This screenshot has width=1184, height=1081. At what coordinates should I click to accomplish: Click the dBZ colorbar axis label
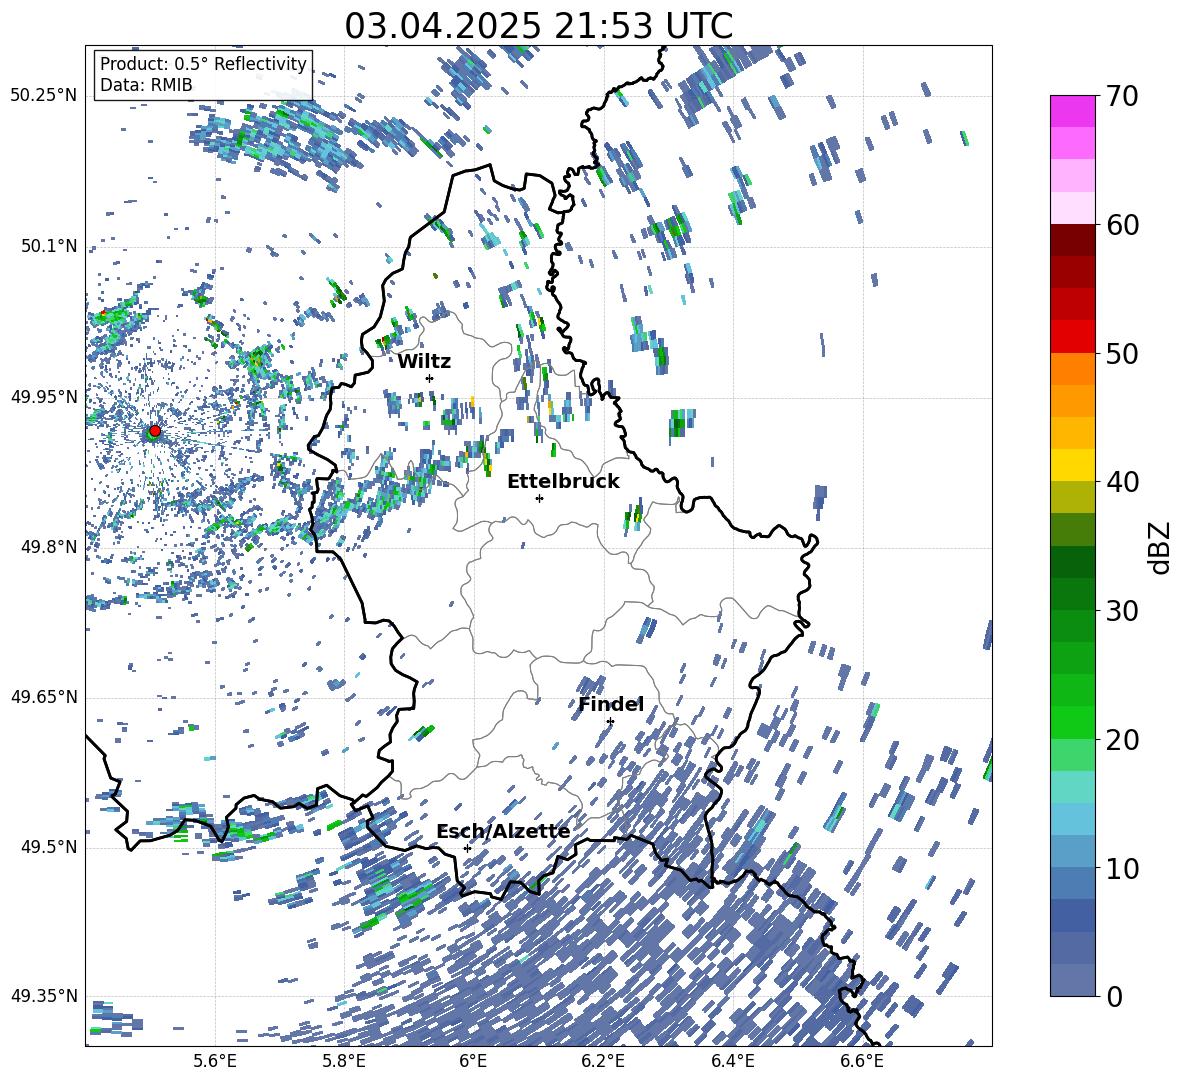(1161, 547)
